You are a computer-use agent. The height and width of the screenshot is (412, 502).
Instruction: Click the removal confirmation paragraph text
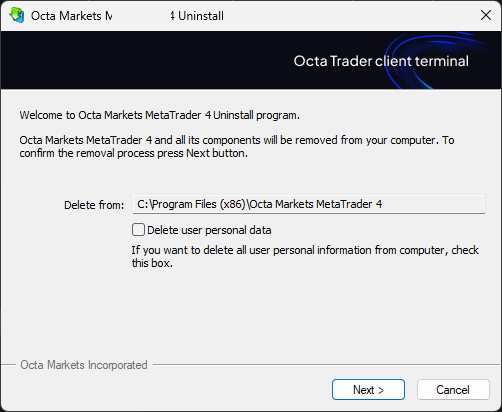click(x=237, y=146)
